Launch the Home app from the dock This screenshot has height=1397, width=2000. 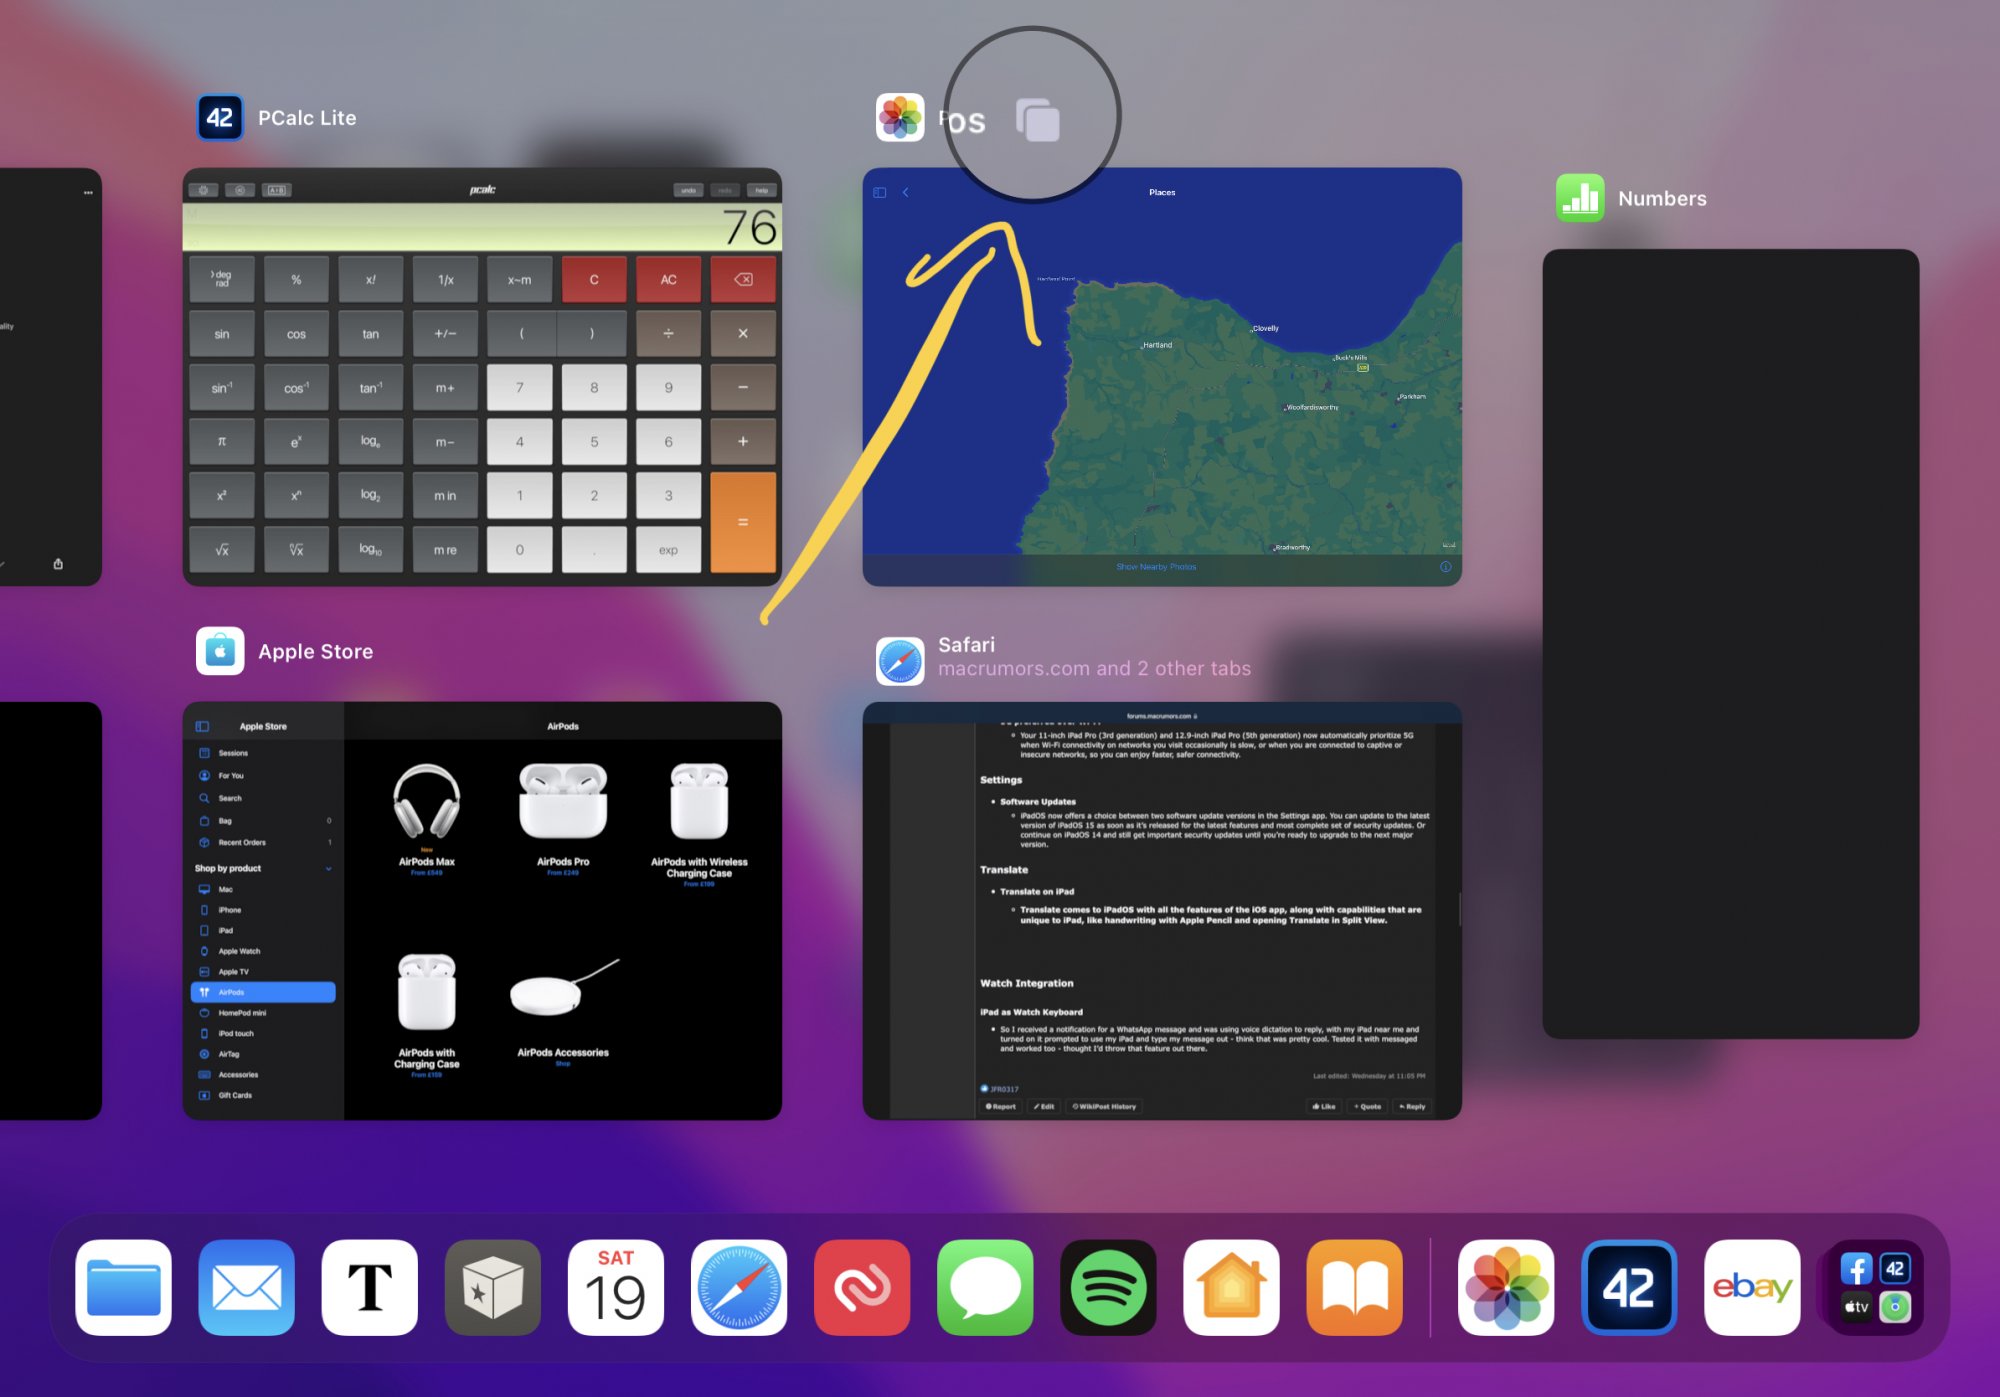pyautogui.click(x=1231, y=1287)
